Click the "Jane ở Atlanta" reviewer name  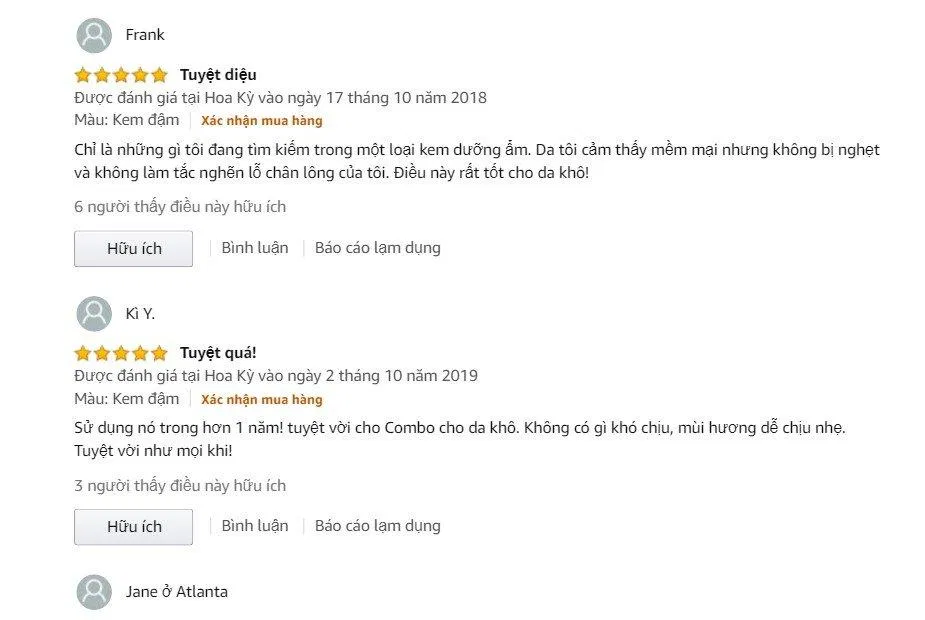pos(177,591)
